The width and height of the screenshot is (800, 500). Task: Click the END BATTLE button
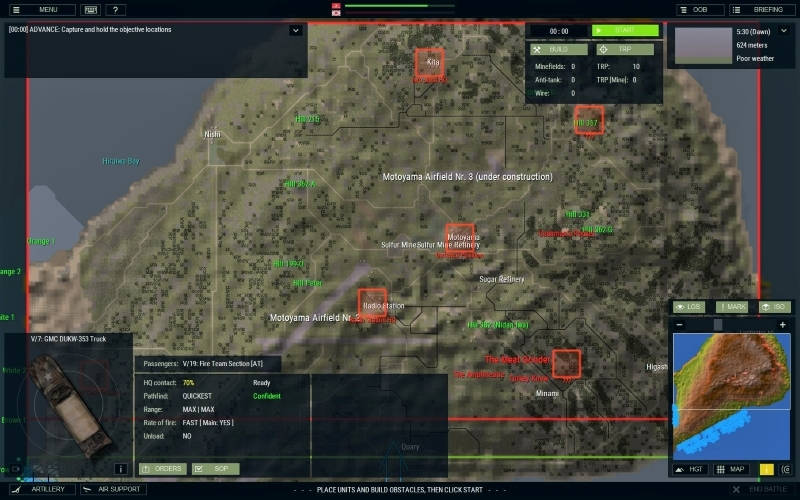point(761,490)
